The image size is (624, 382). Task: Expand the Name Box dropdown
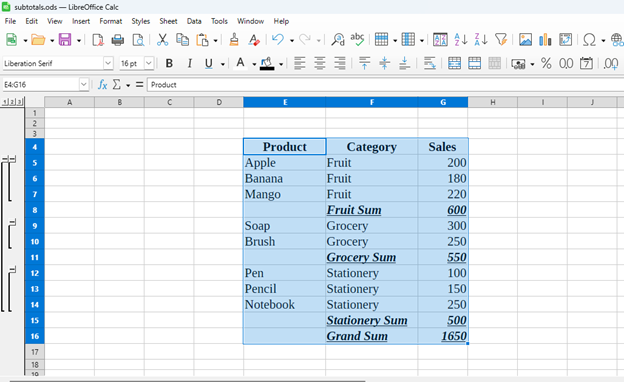point(84,84)
